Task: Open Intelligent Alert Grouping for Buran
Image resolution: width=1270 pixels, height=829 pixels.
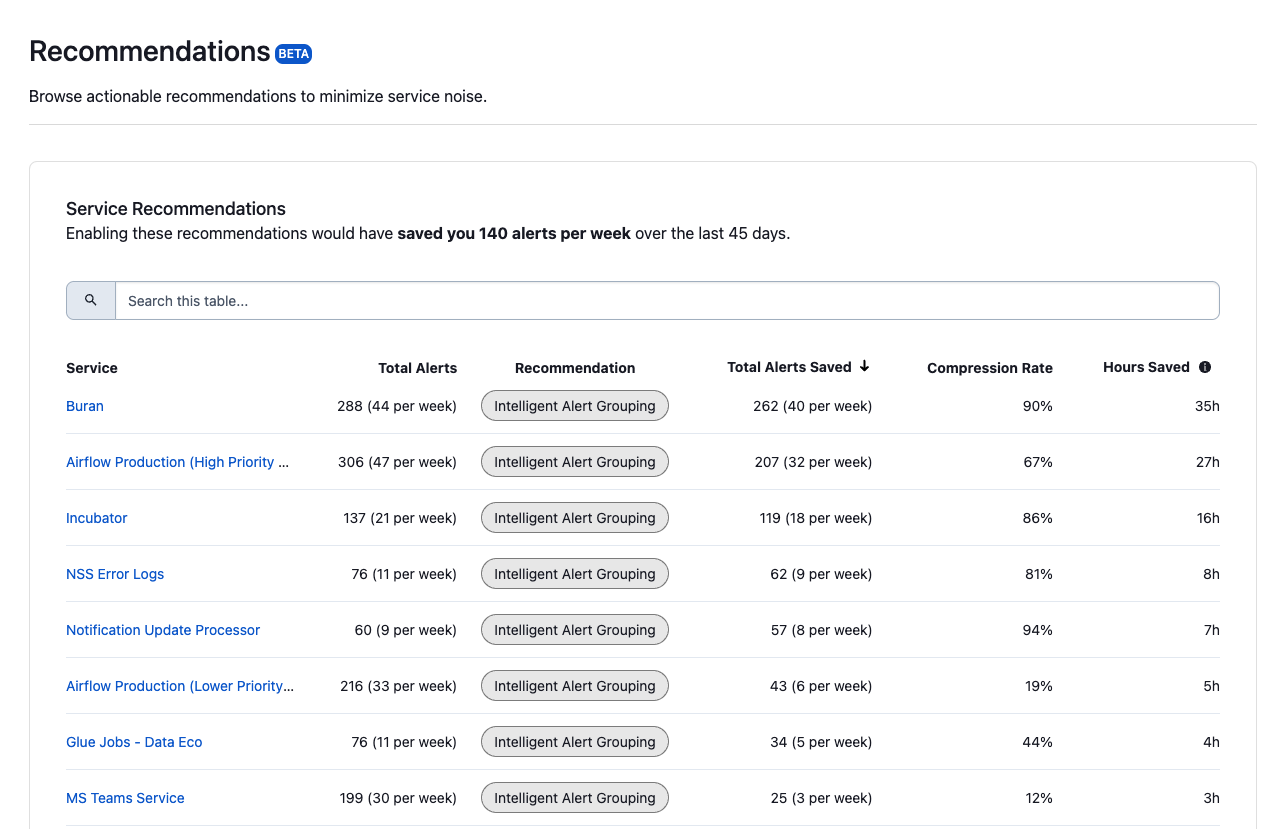Action: (x=574, y=405)
